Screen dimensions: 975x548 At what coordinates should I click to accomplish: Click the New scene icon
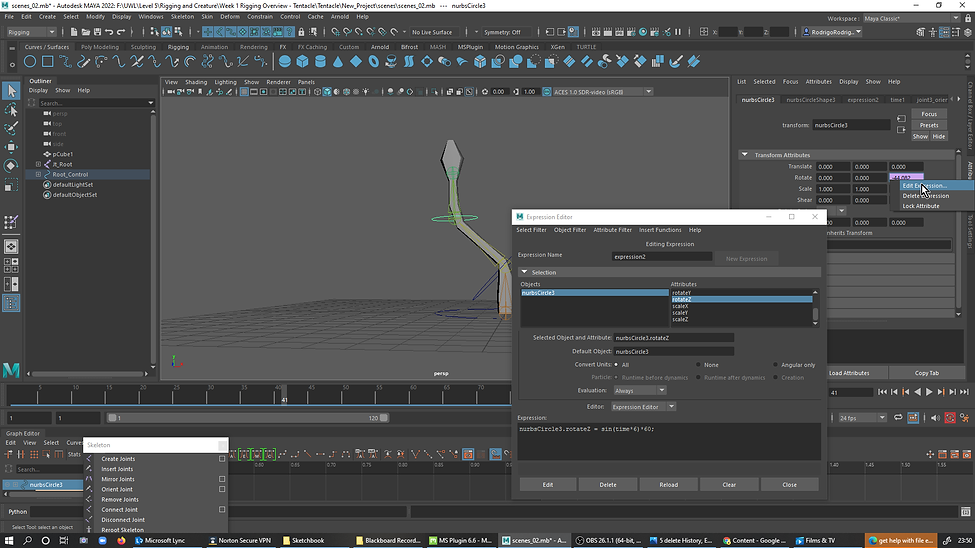[73, 32]
